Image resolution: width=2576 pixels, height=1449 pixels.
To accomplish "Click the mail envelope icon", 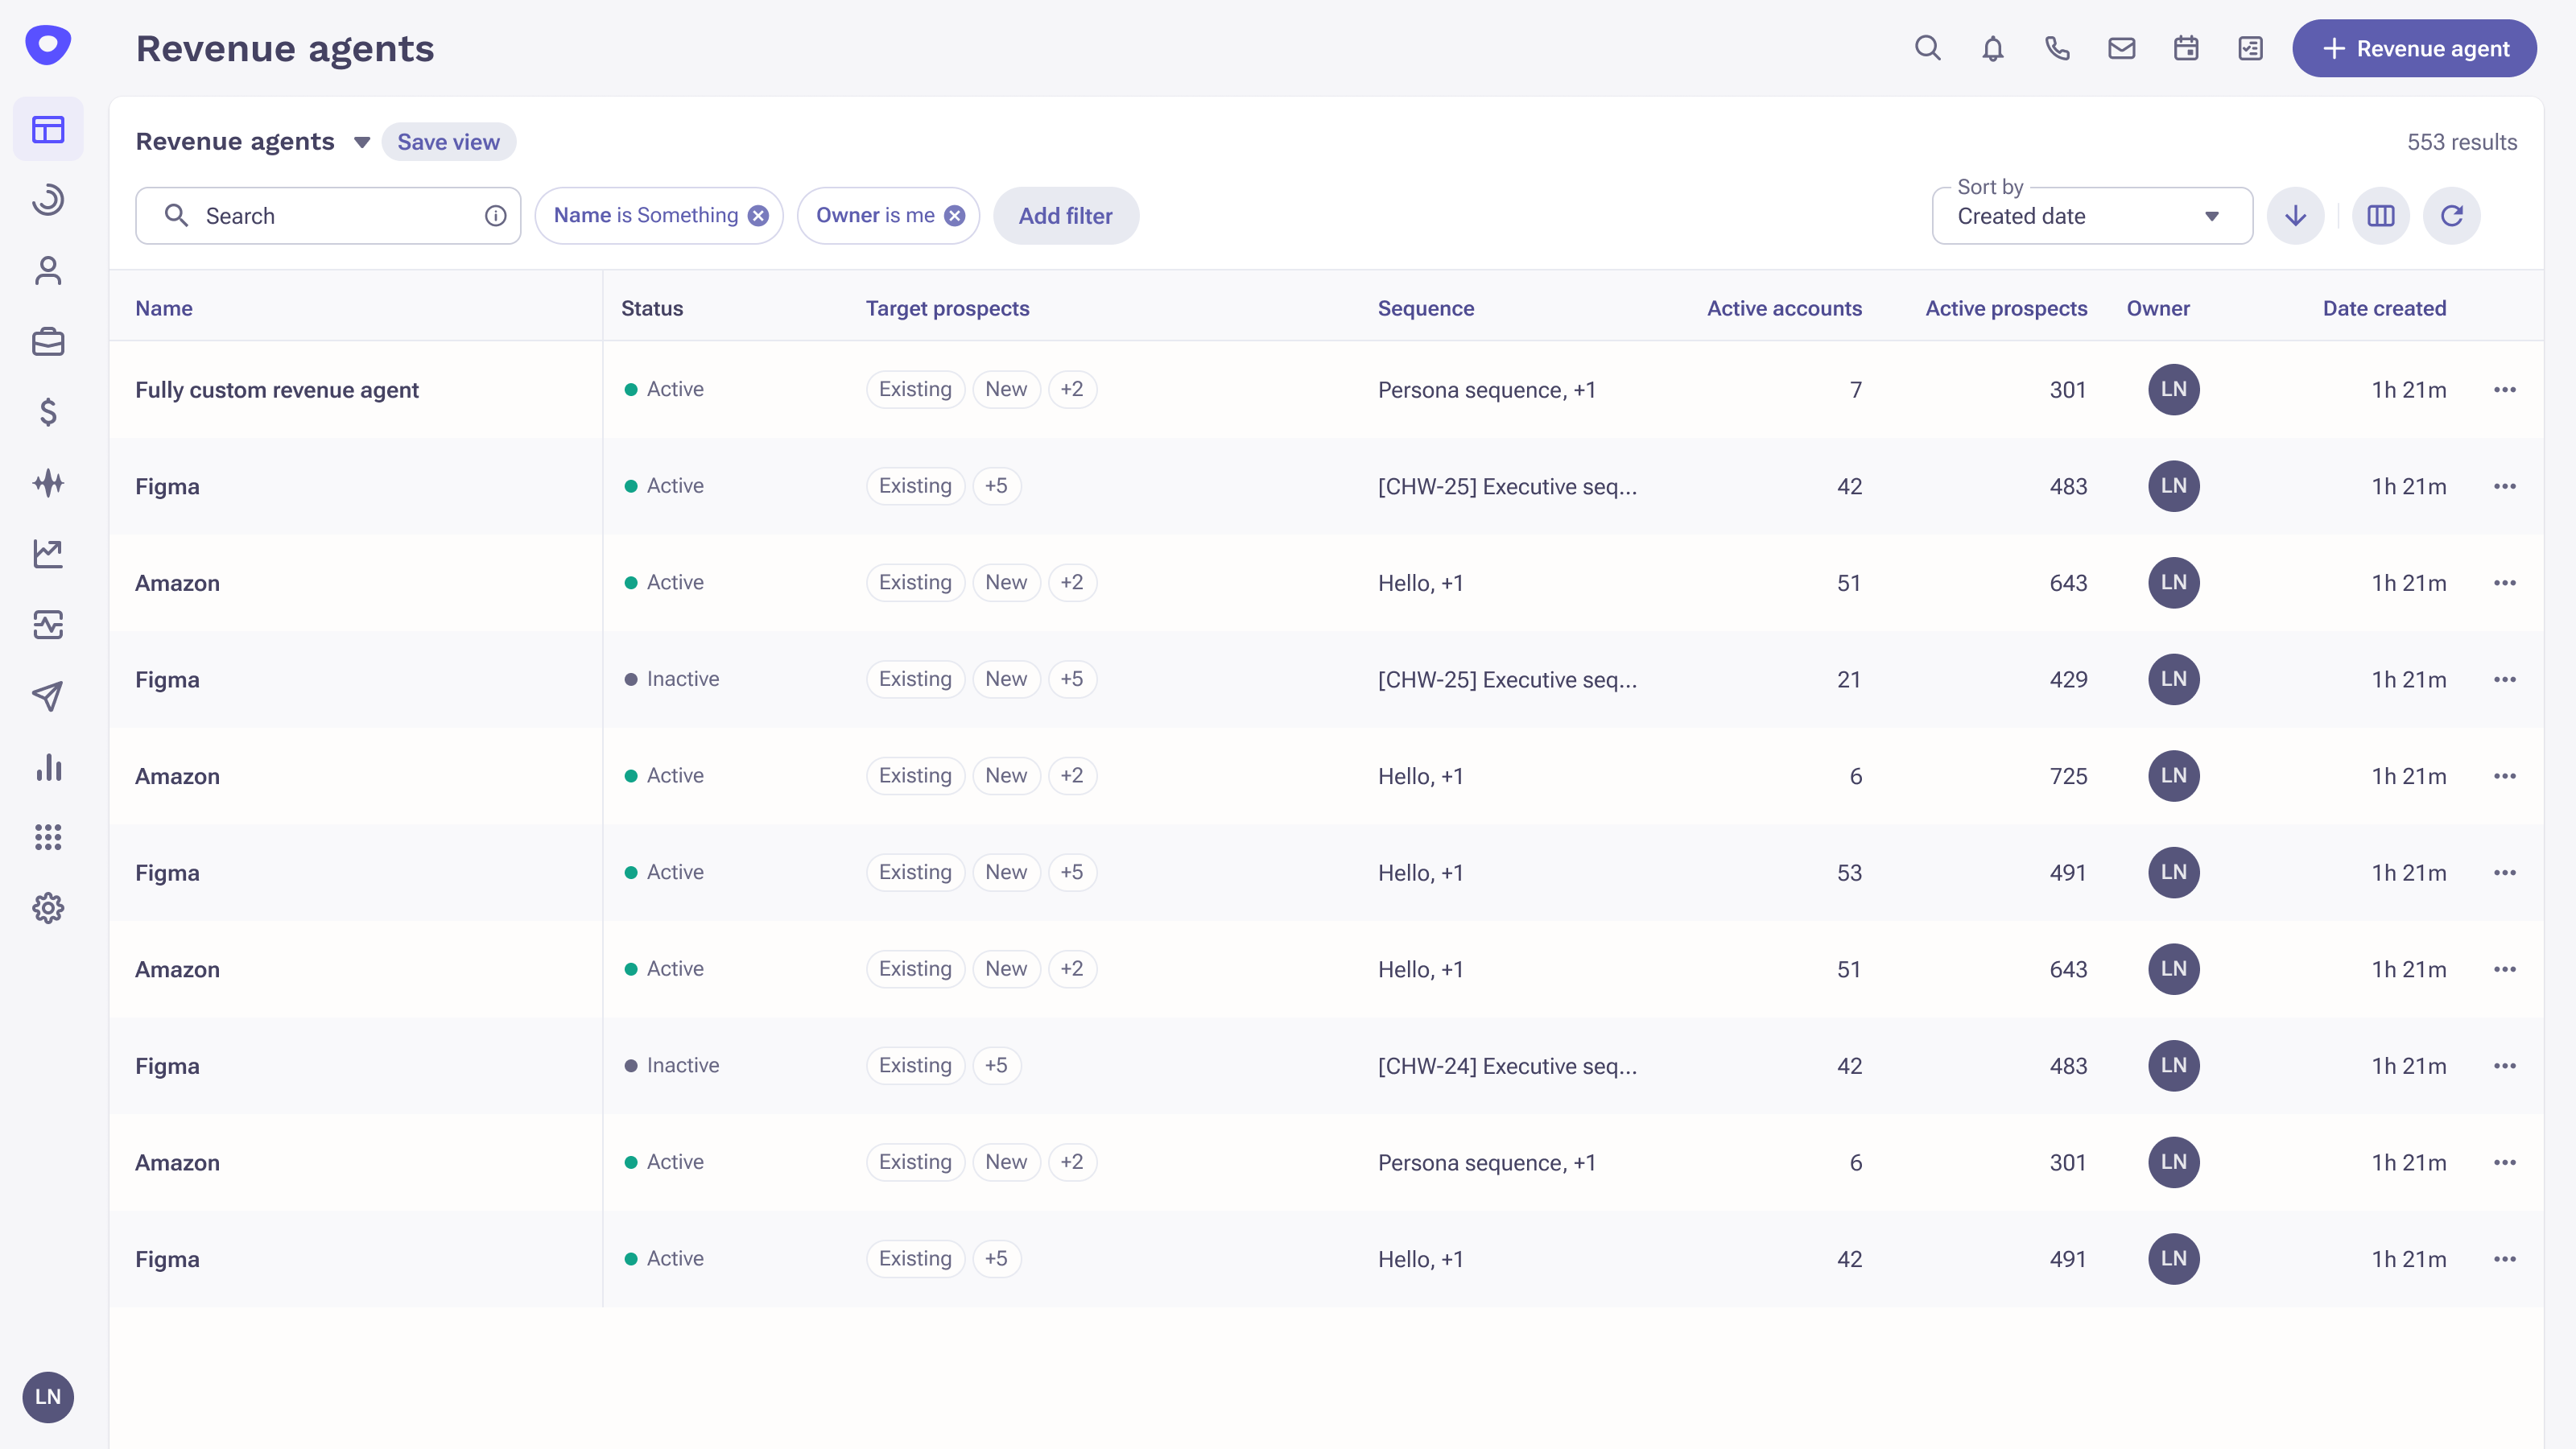I will tap(2121, 48).
